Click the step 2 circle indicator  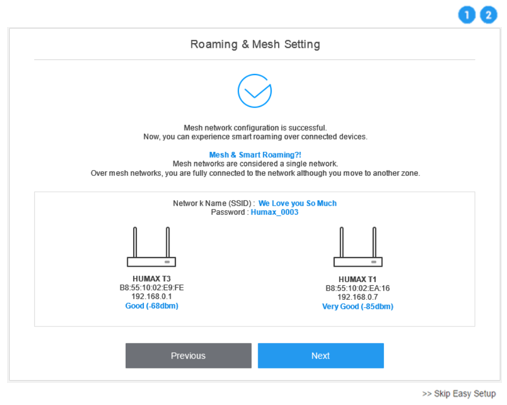pos(488,15)
